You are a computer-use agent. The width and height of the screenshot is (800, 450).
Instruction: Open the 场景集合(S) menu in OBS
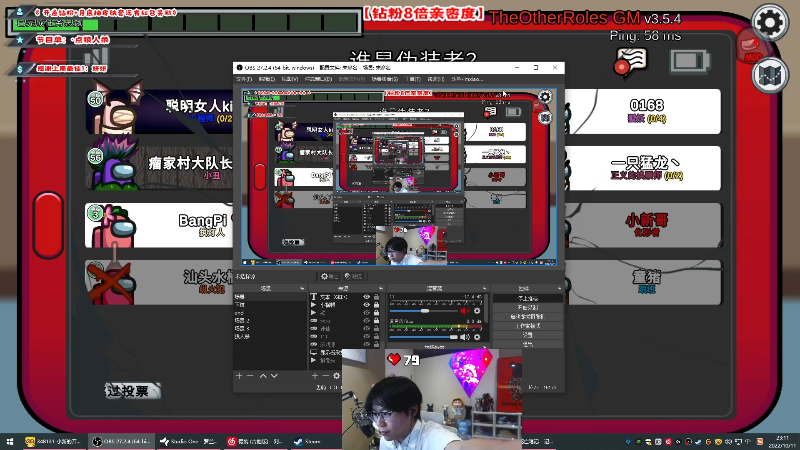(385, 79)
